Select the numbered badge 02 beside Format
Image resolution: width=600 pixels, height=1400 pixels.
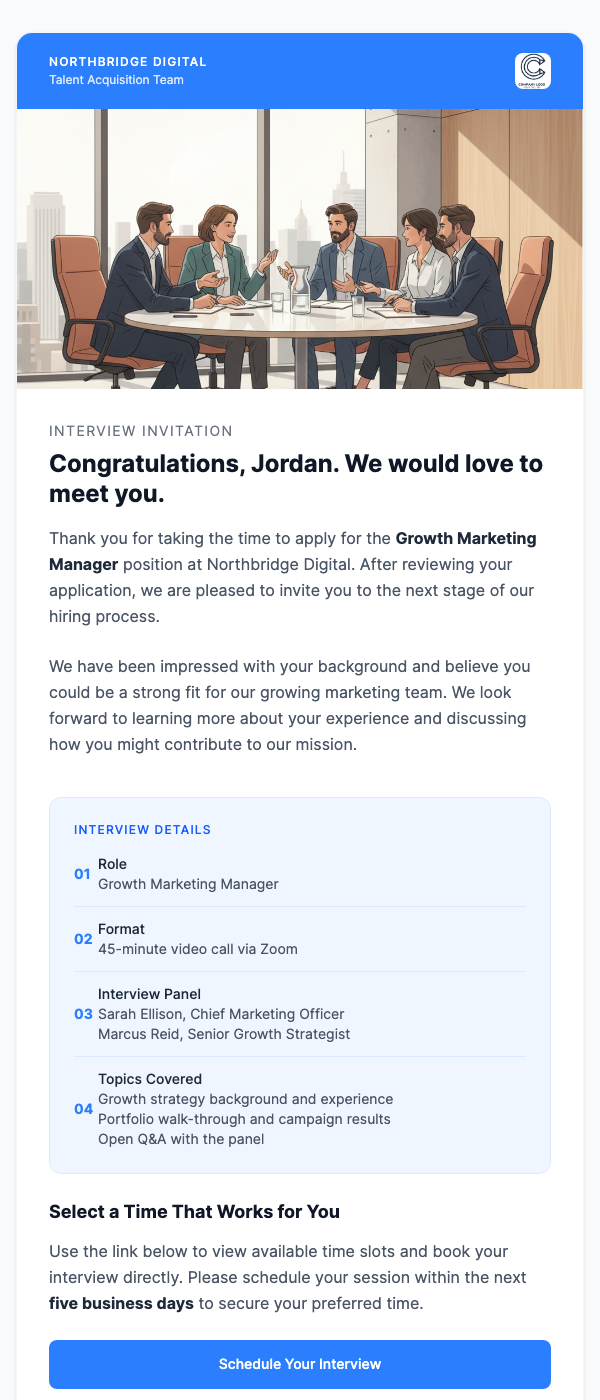coord(83,939)
